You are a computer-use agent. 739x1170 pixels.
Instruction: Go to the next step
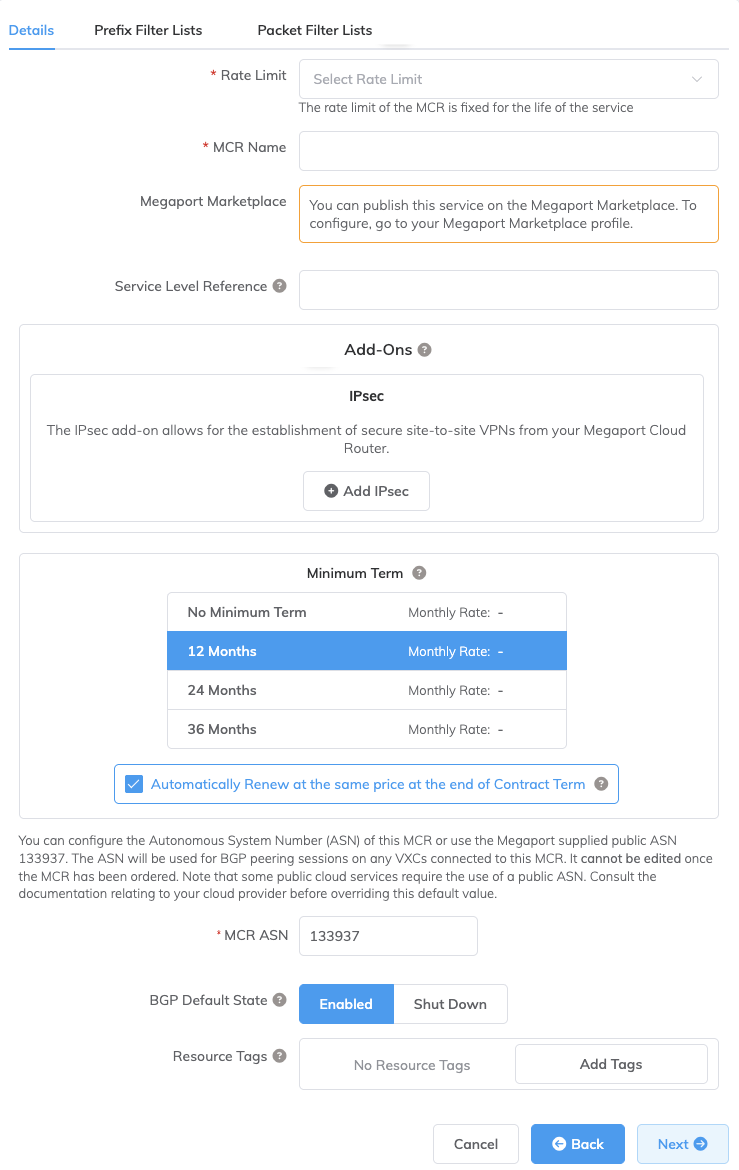click(x=682, y=1144)
